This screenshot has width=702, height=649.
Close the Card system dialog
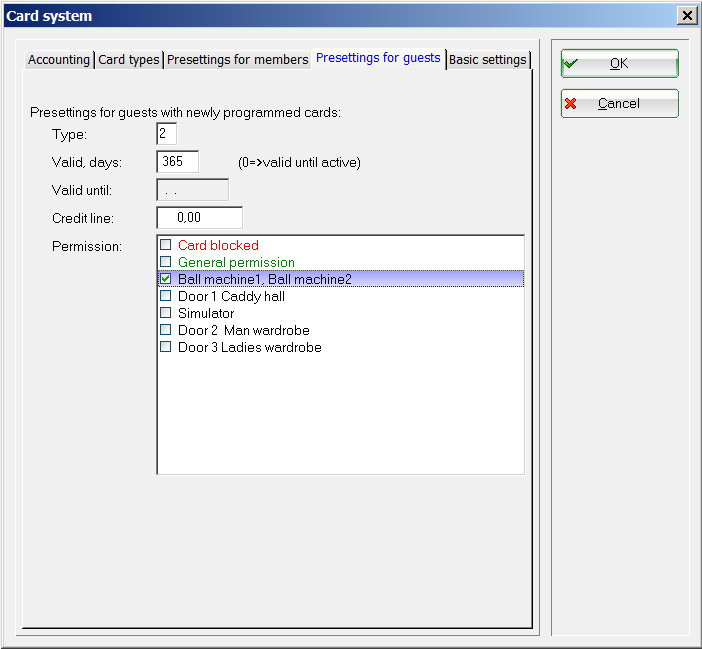pyautogui.click(x=687, y=16)
